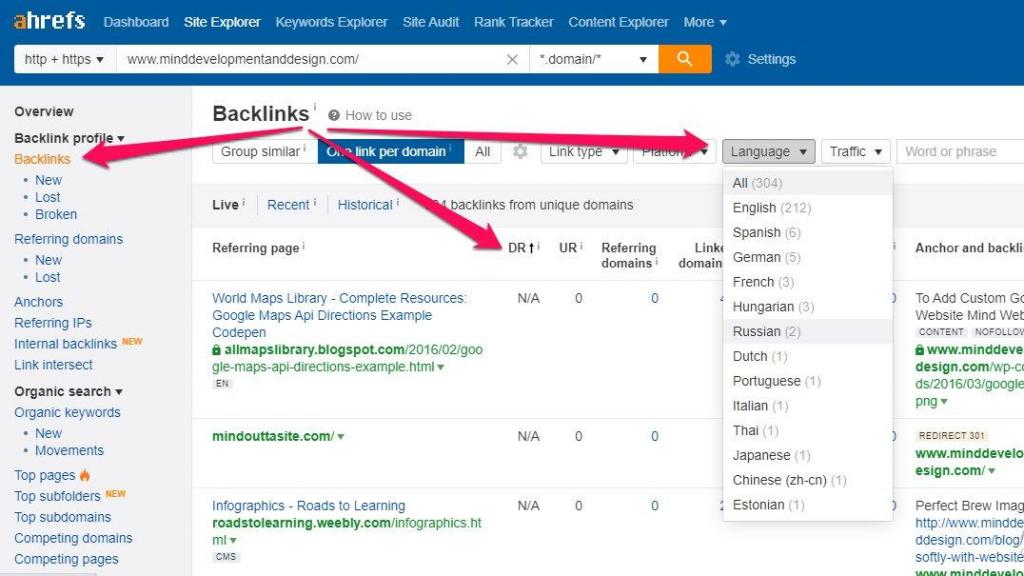Click the How to use link
The width and height of the screenshot is (1024, 576).
click(x=378, y=116)
